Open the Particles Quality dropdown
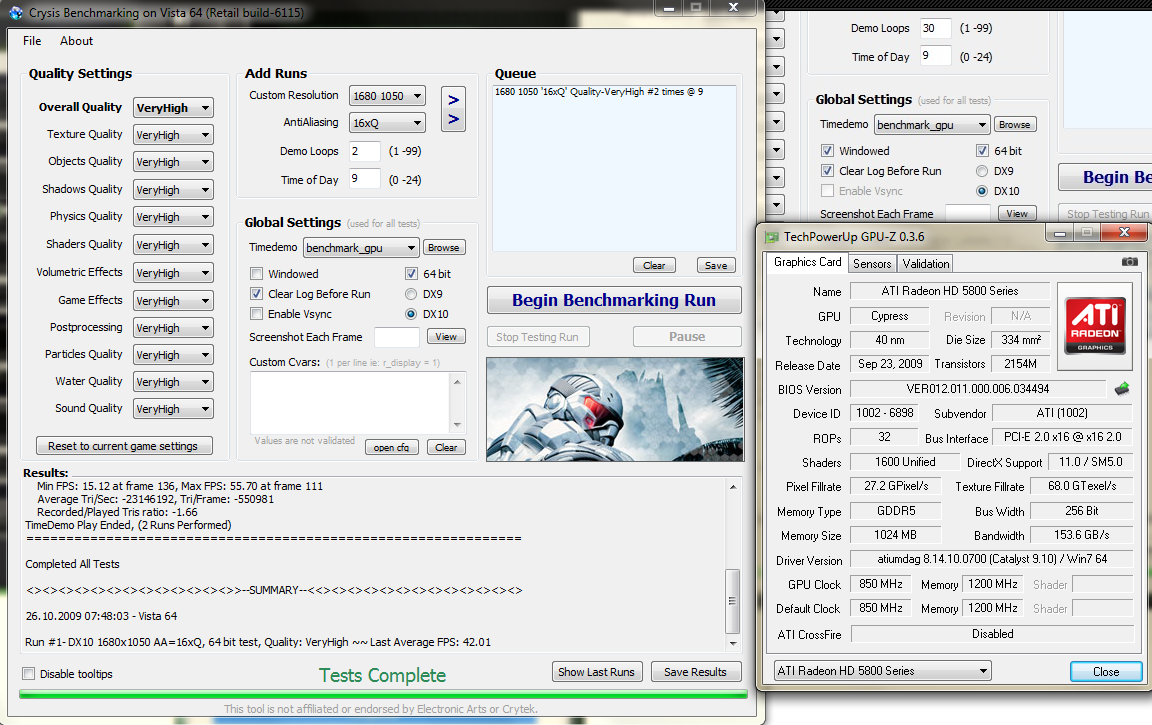The width and height of the screenshot is (1152, 725). (x=173, y=355)
